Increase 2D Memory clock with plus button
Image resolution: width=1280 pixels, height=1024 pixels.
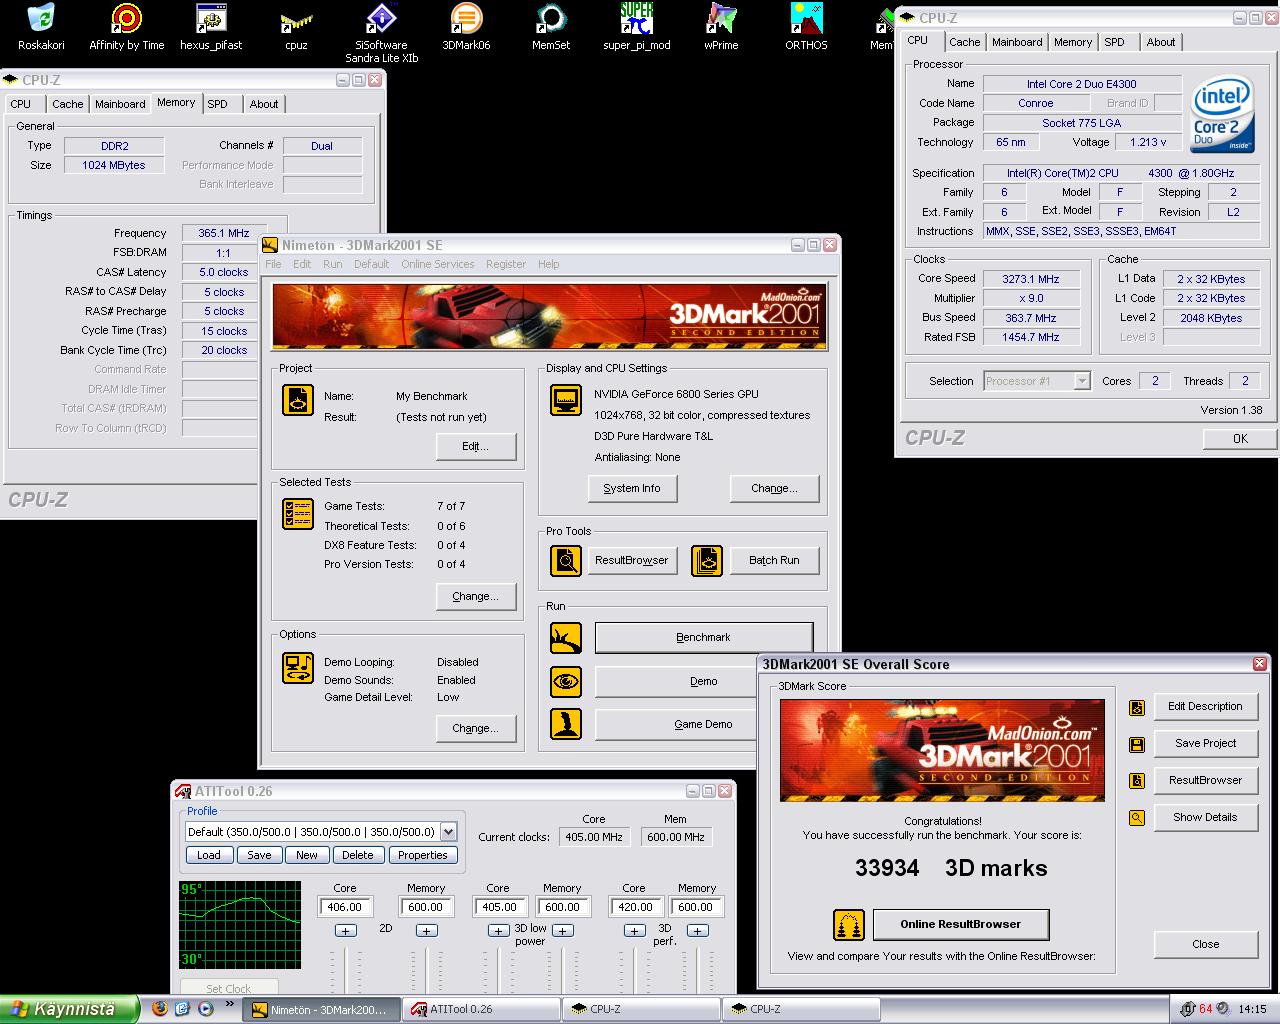tap(426, 931)
